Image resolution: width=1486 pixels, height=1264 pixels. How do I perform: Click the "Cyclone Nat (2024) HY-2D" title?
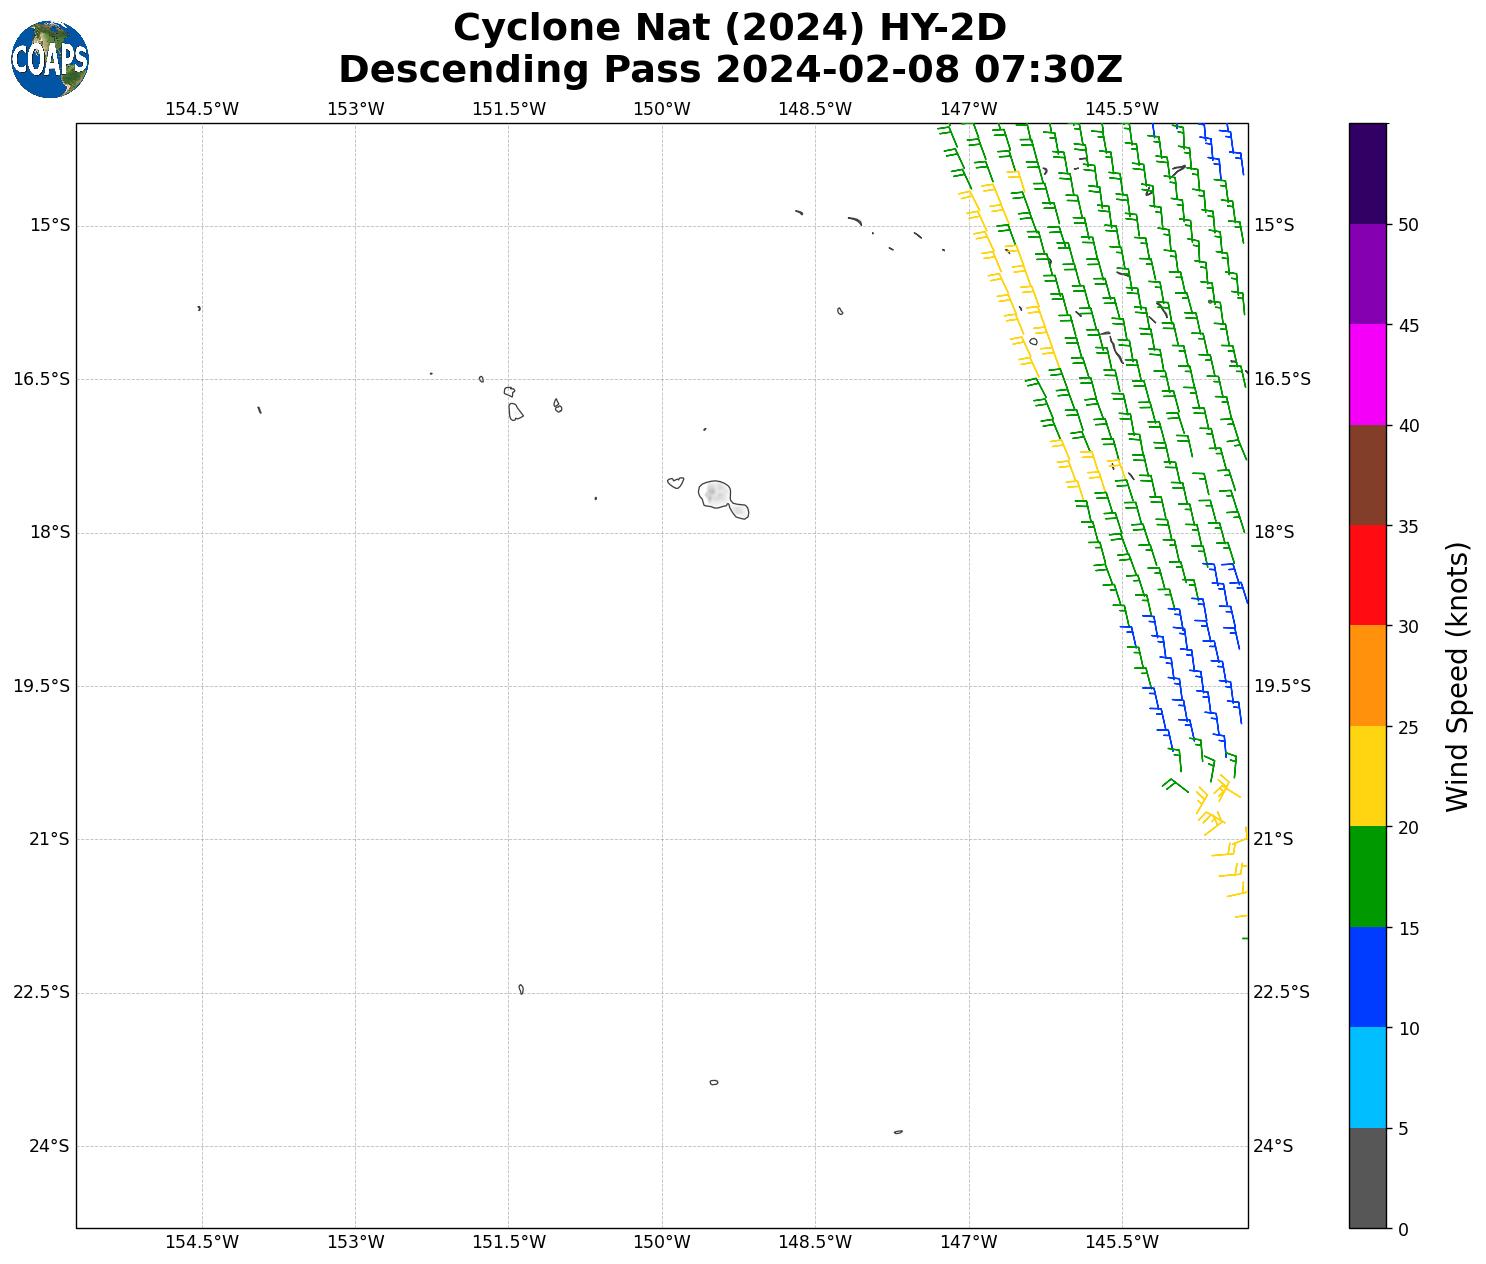[729, 28]
